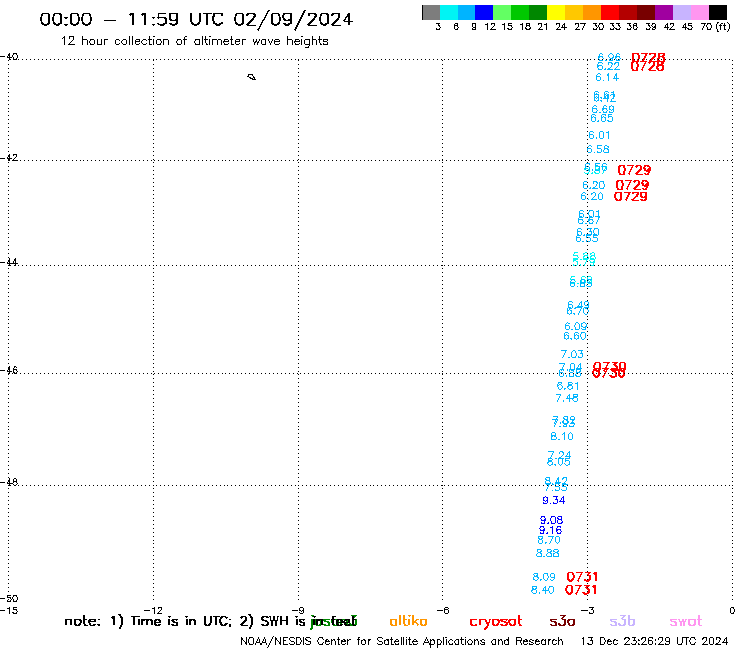Click the red time label 0731 beside 8.09
The image size is (740, 650).
[582, 577]
